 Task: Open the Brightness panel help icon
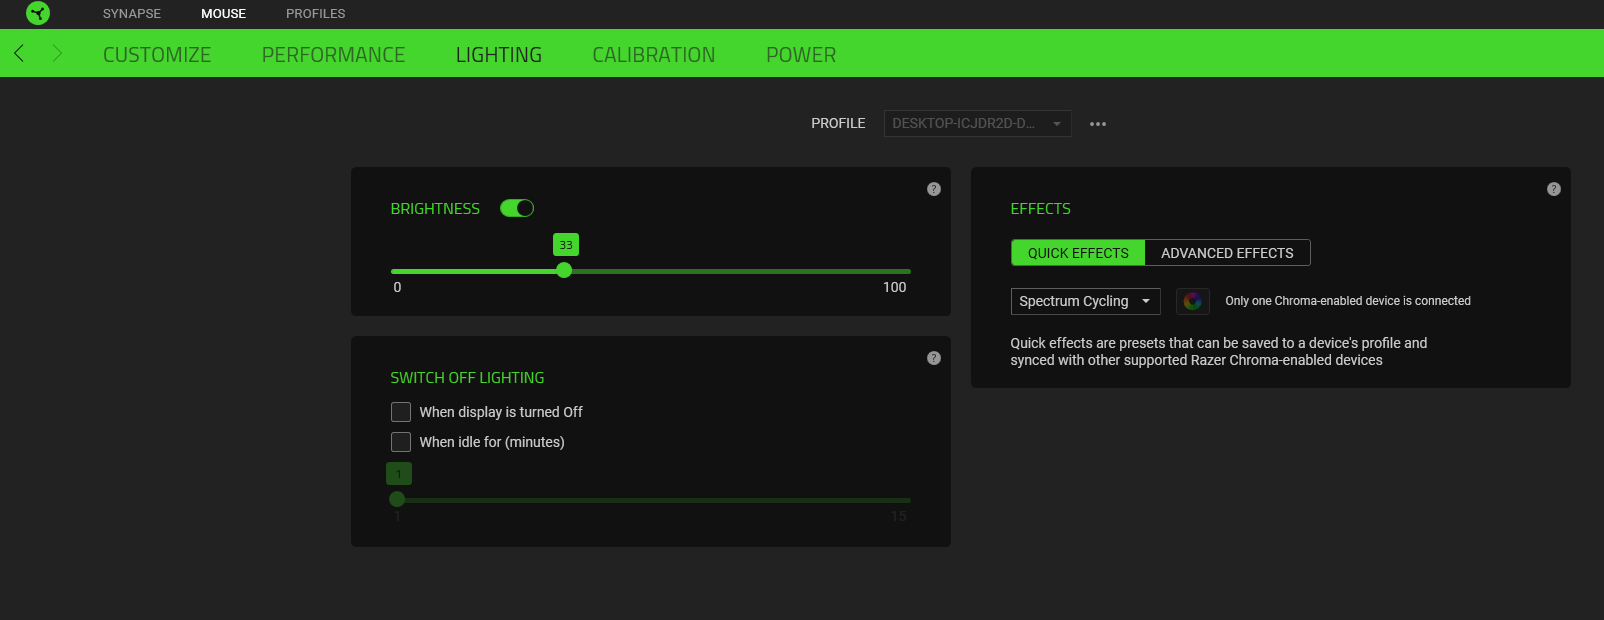coord(934,189)
